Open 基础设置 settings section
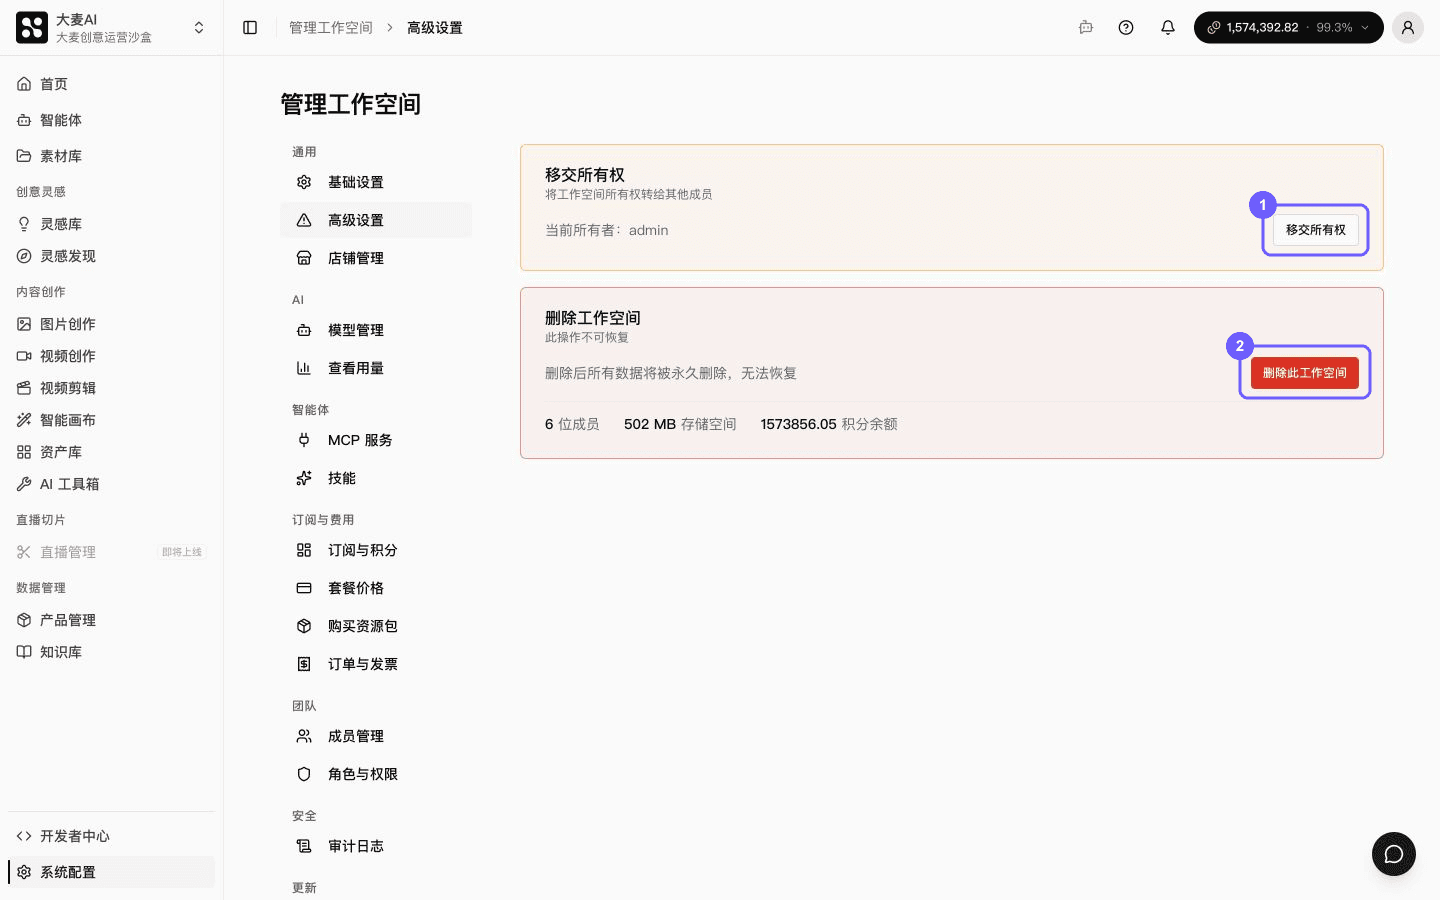This screenshot has width=1440, height=900. (376, 182)
